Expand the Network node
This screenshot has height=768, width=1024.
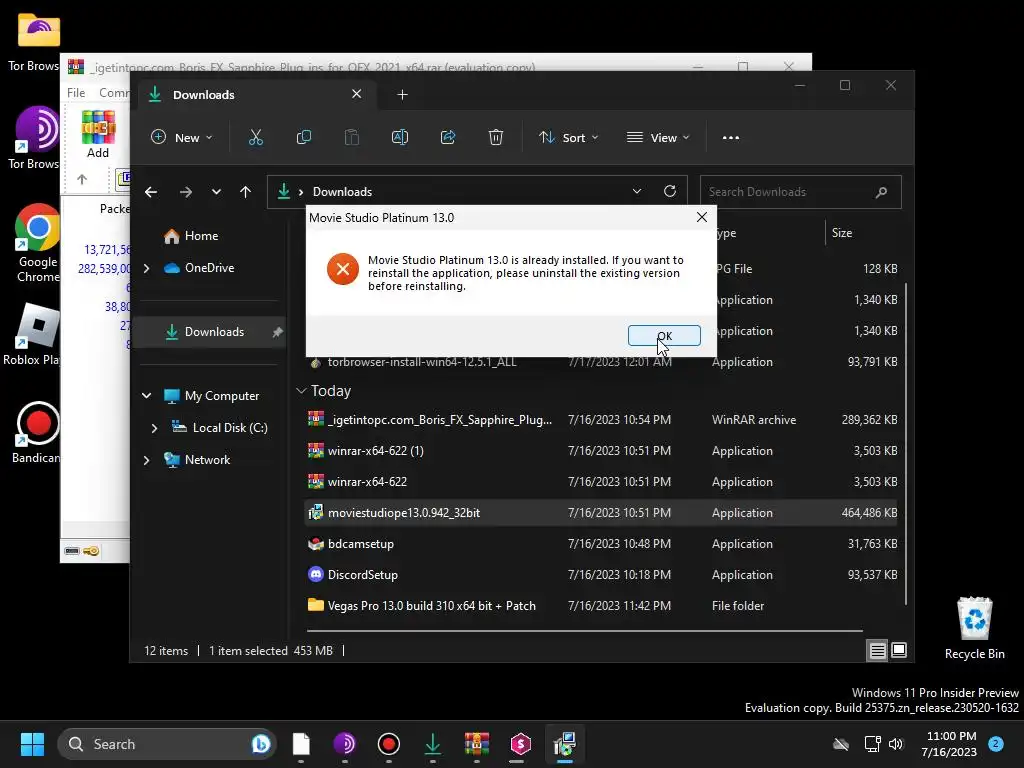146,460
